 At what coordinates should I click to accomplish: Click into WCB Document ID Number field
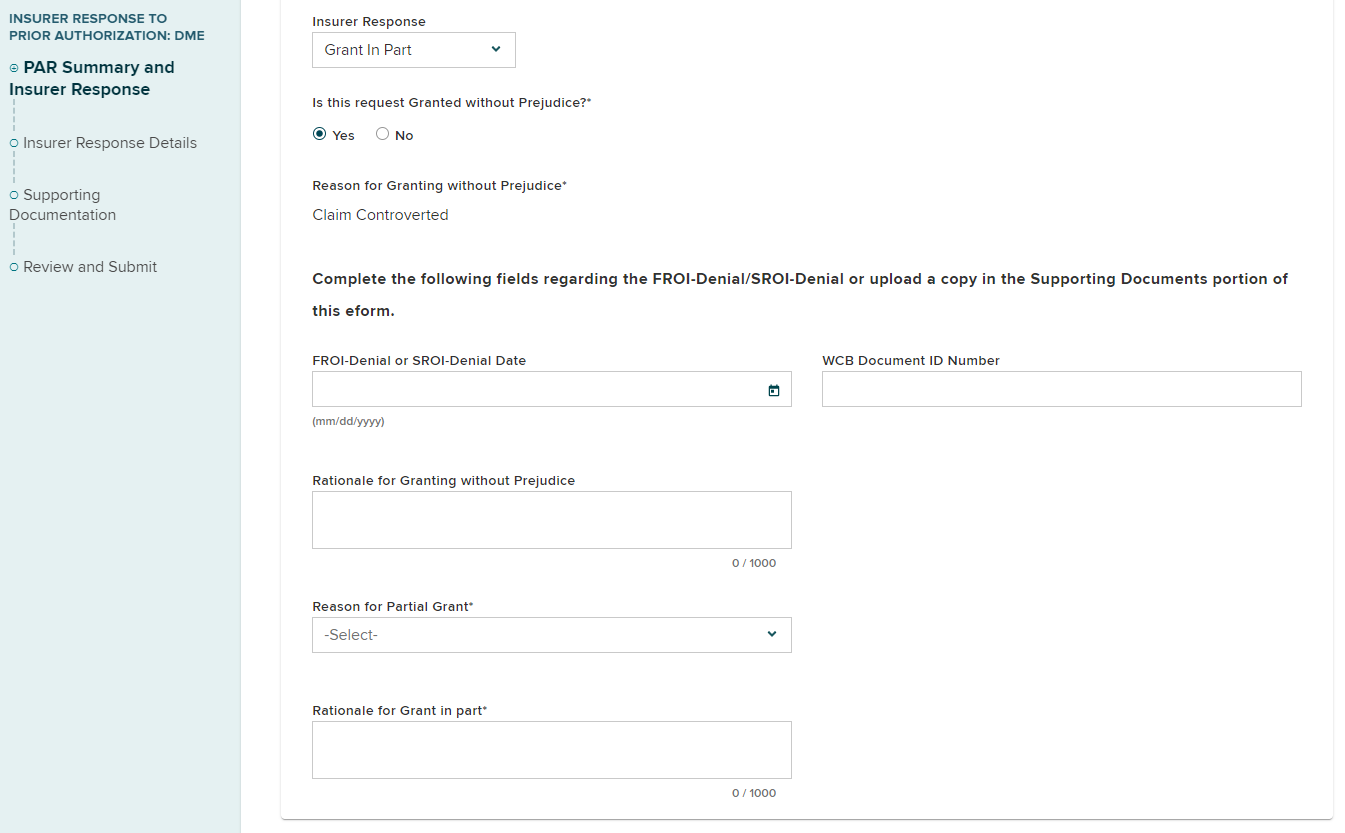click(1061, 389)
